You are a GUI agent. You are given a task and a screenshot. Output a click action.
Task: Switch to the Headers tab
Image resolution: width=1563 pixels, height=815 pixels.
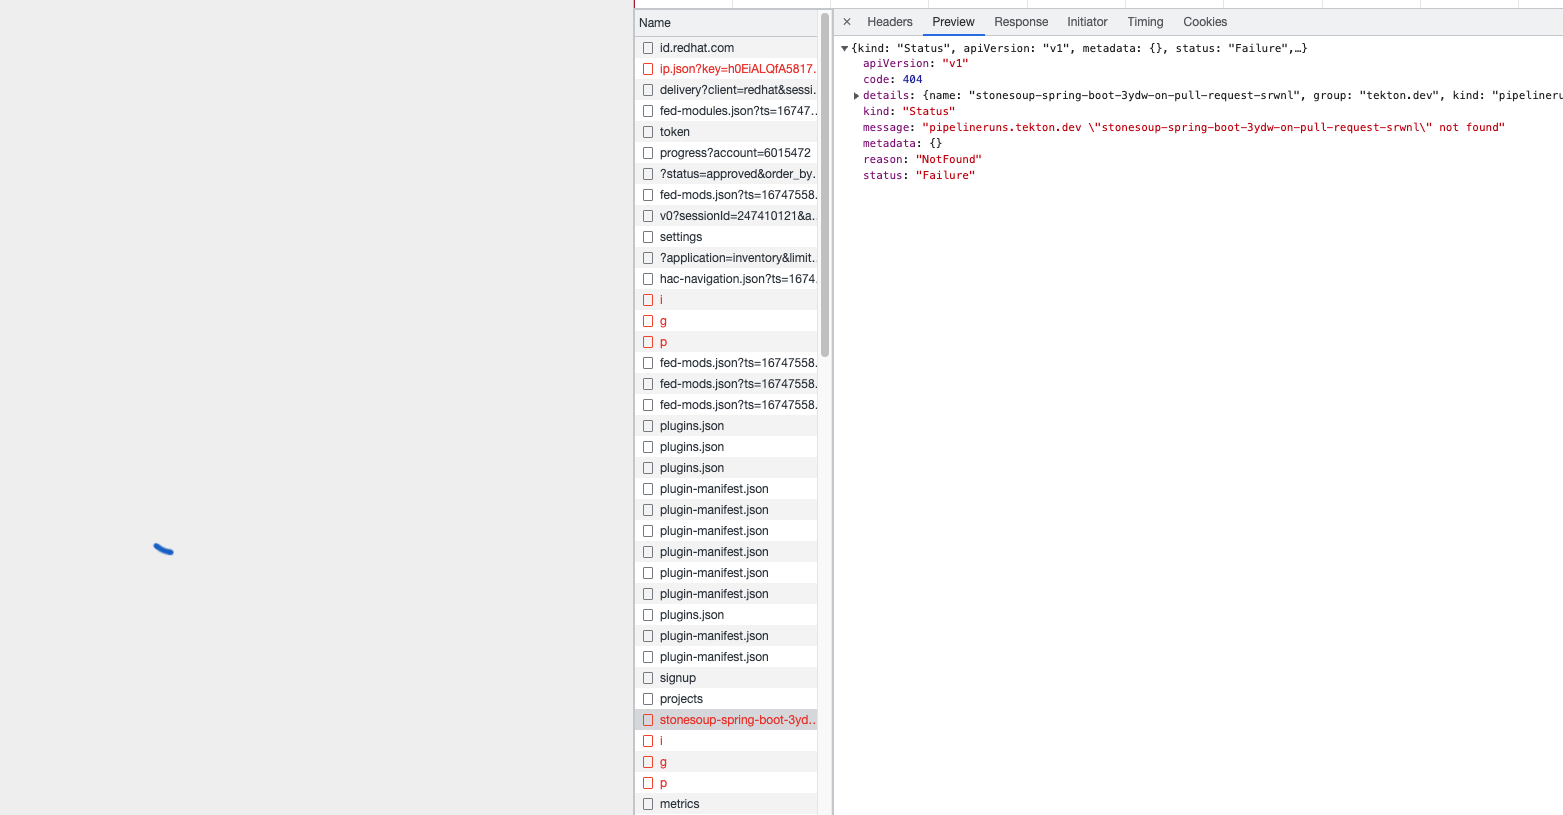889,22
